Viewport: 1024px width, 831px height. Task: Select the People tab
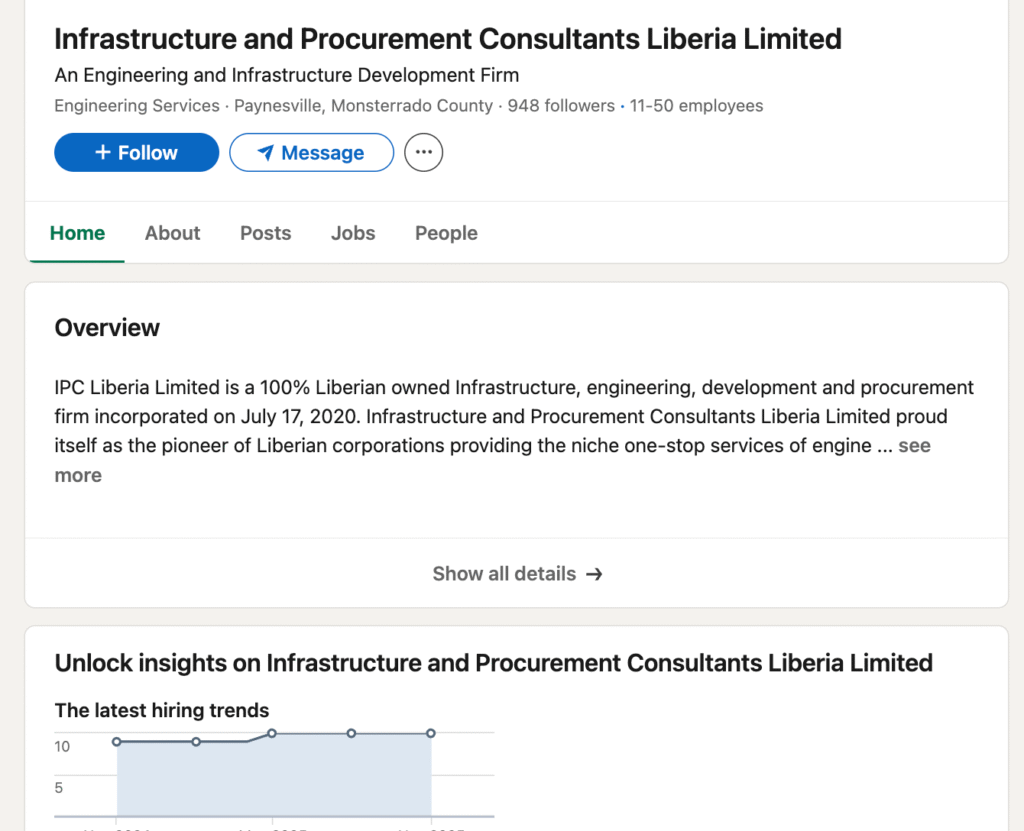click(446, 233)
